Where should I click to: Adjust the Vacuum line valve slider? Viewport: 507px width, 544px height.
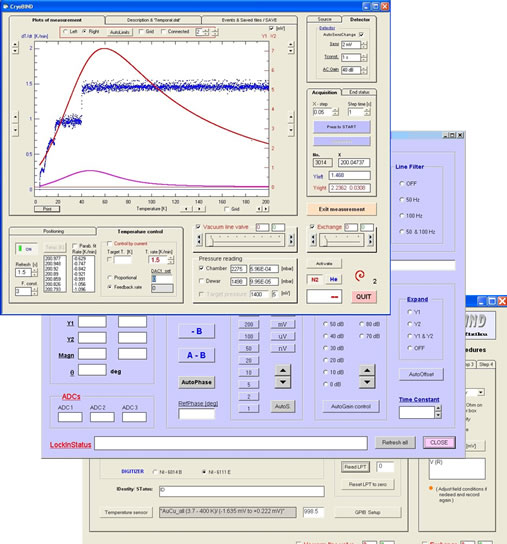point(245,240)
